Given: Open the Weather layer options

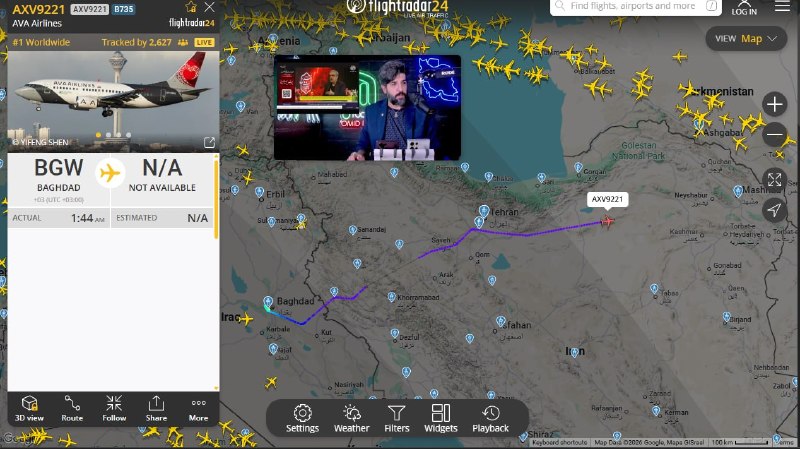Looking at the screenshot, I should click(x=352, y=418).
